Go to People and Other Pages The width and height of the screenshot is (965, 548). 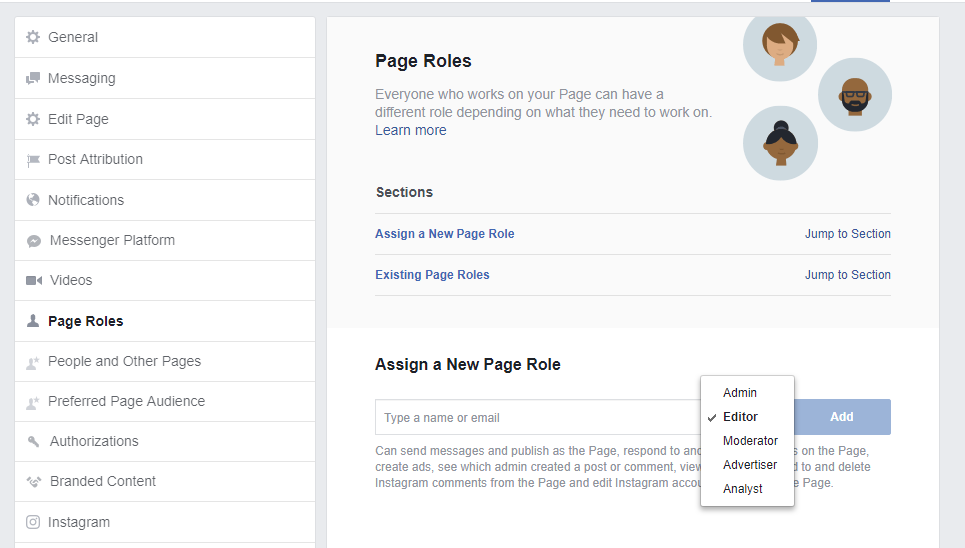click(124, 361)
